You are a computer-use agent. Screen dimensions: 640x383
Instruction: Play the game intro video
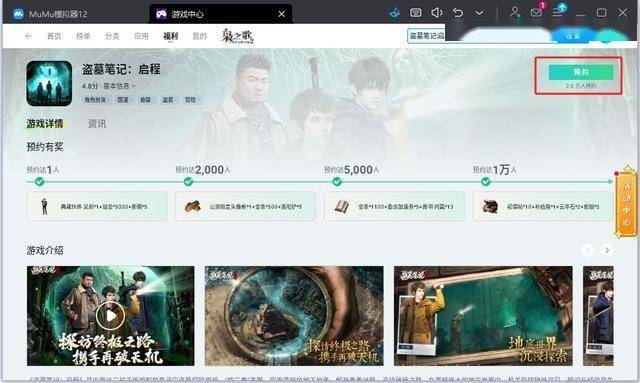[x=110, y=316]
